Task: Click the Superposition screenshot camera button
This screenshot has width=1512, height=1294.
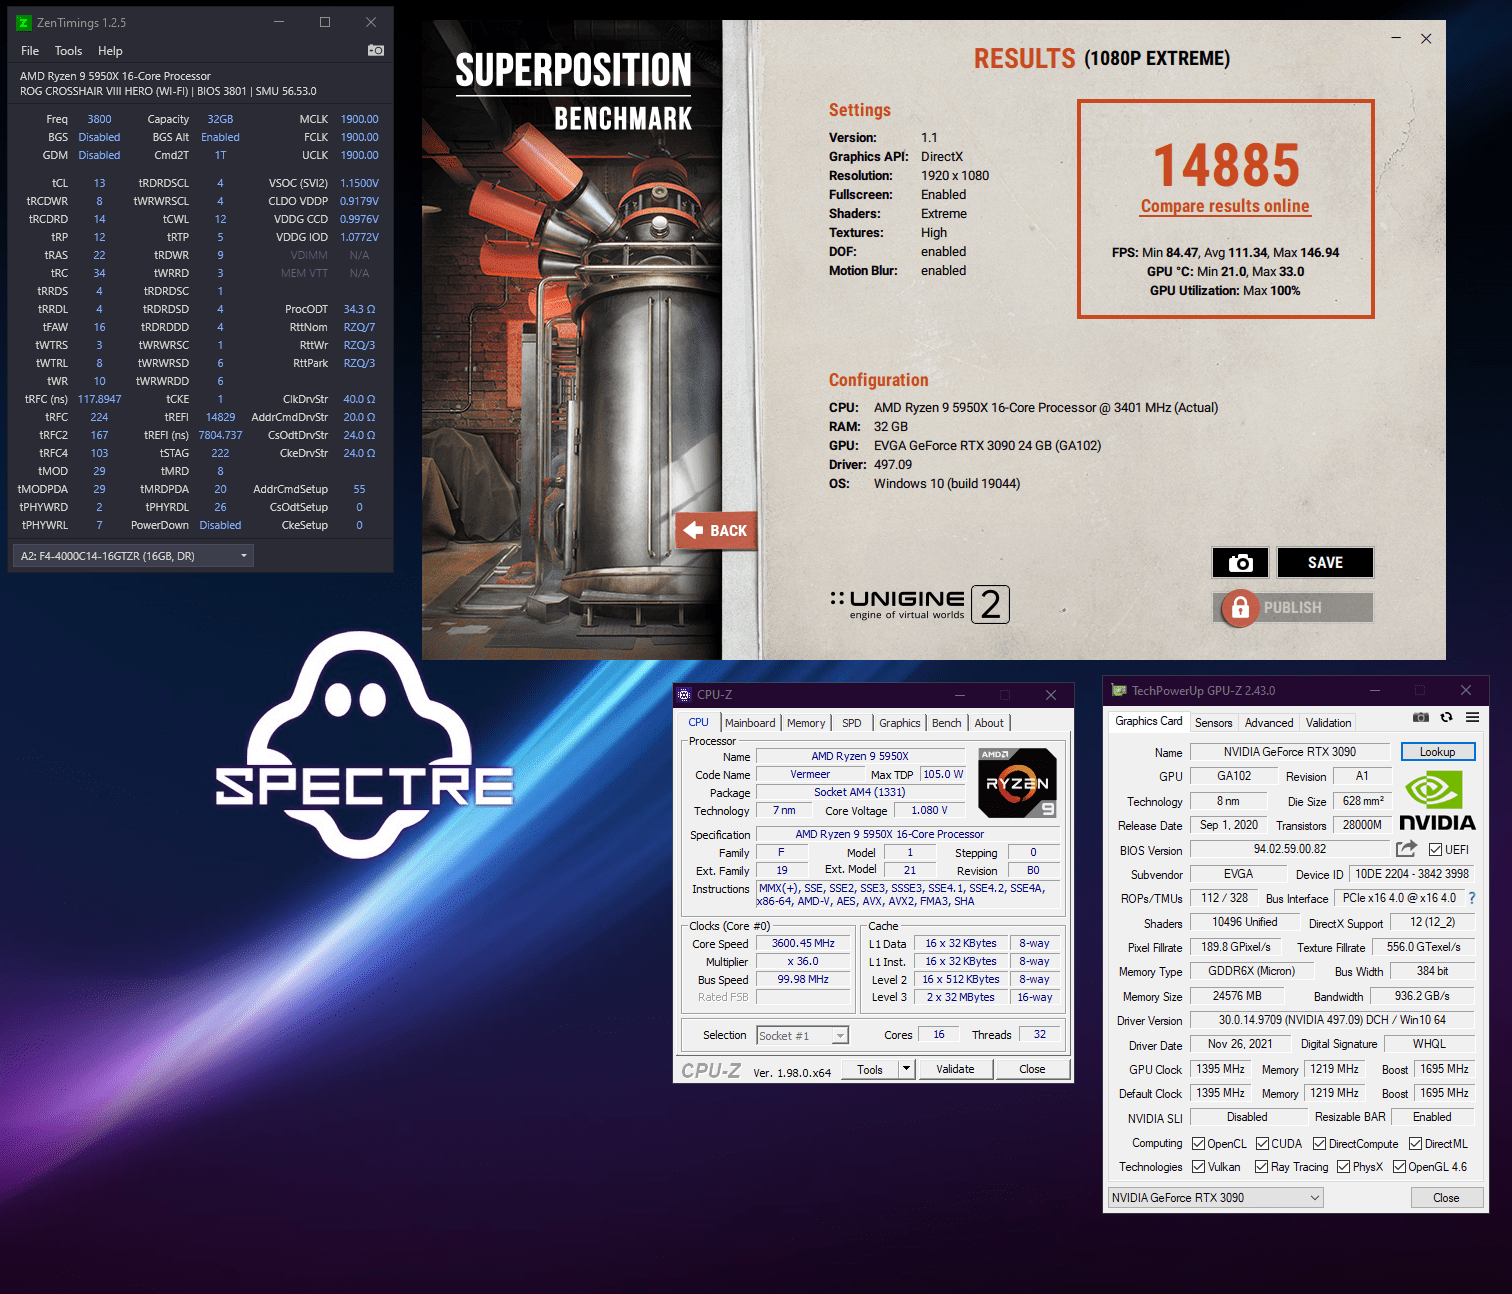Action: pos(1240,563)
